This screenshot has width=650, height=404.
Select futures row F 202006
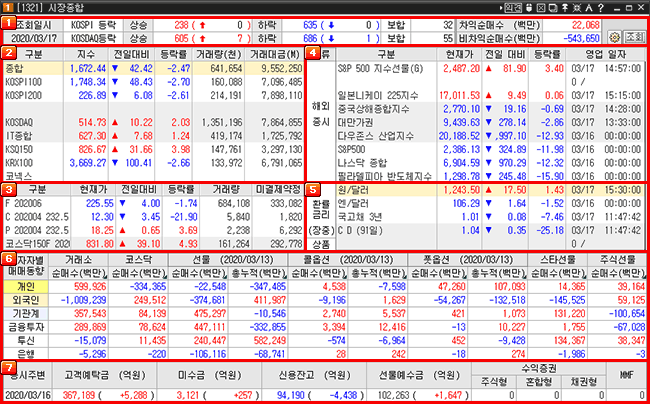tap(153, 203)
